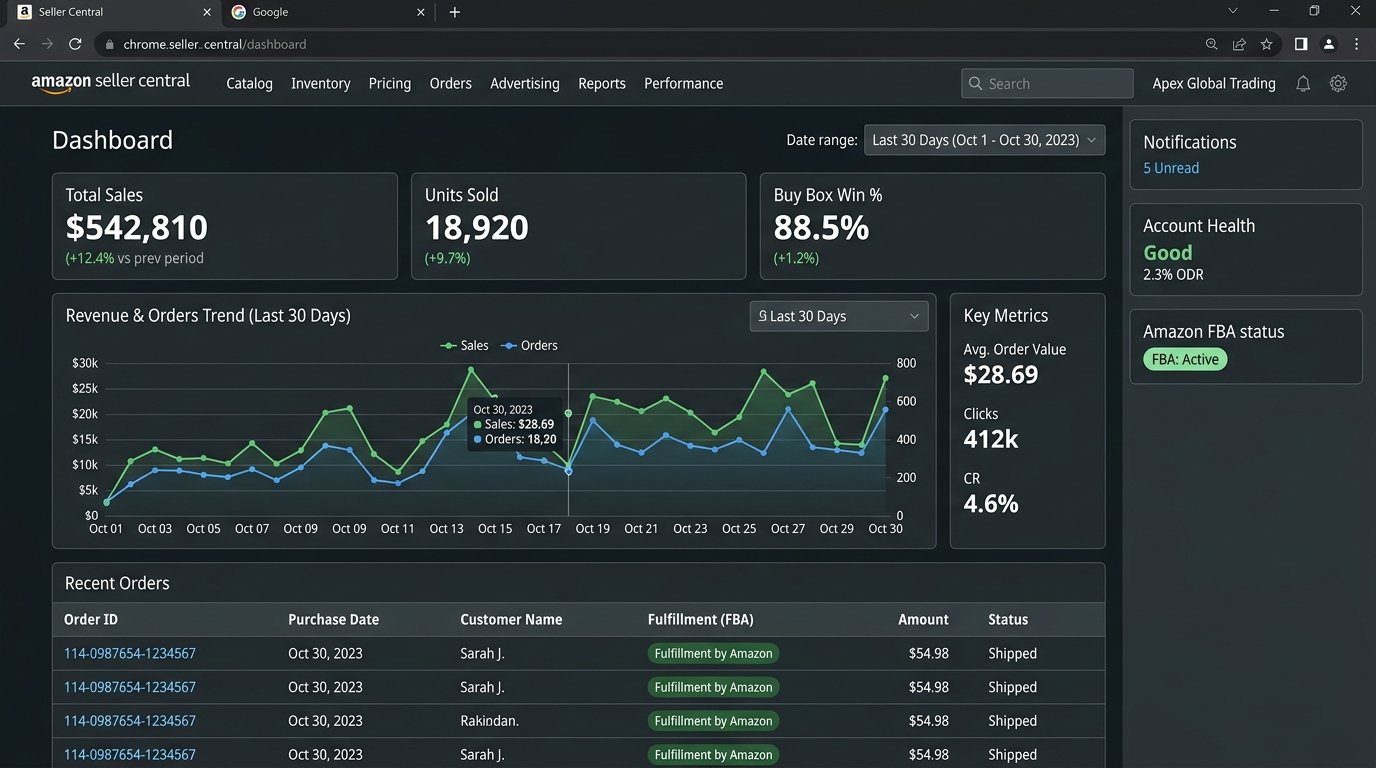Open the notifications bell icon
1376x768 pixels.
pos(1303,84)
